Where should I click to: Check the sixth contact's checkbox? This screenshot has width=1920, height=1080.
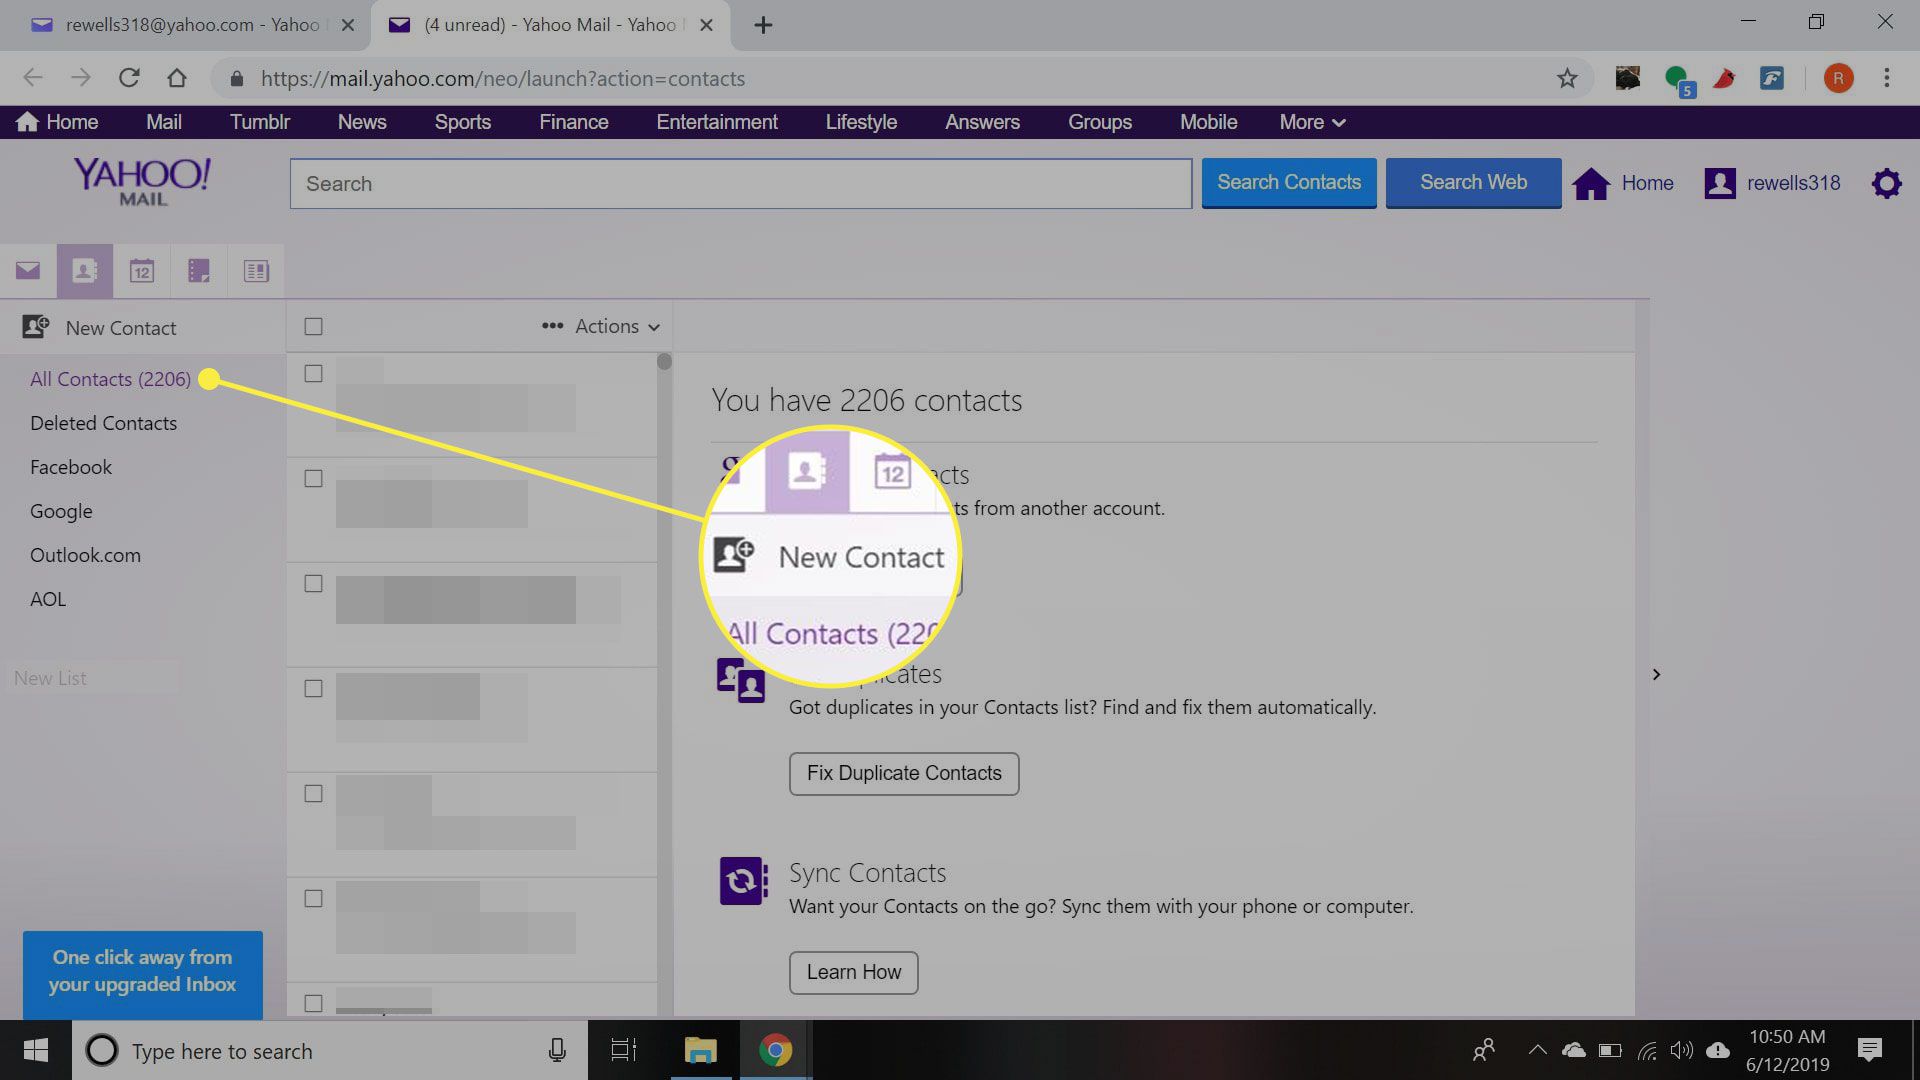(x=313, y=898)
